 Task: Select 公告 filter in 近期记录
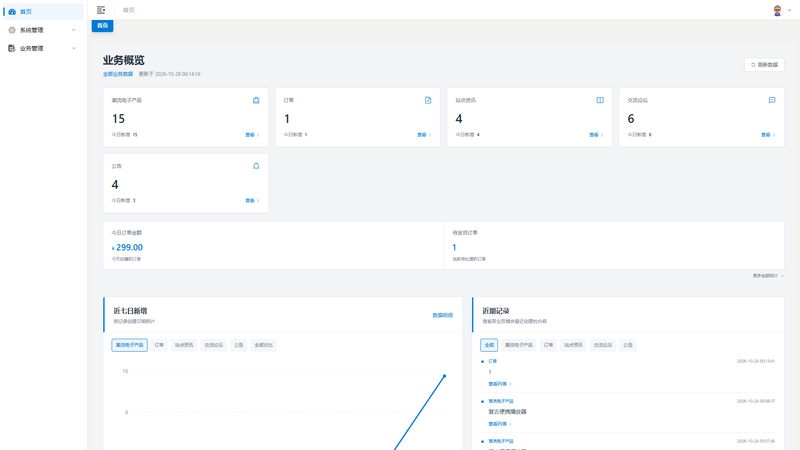point(628,345)
